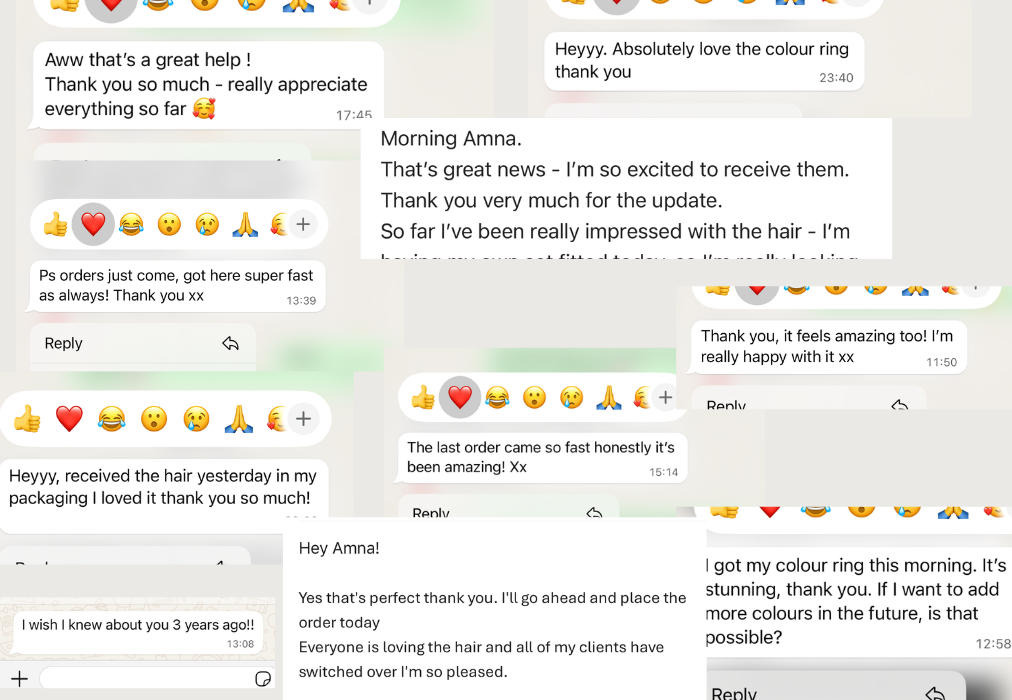1012x700 pixels.
Task: Tap thumbs up above "Heyyy, received the hair"
Action: (27, 419)
